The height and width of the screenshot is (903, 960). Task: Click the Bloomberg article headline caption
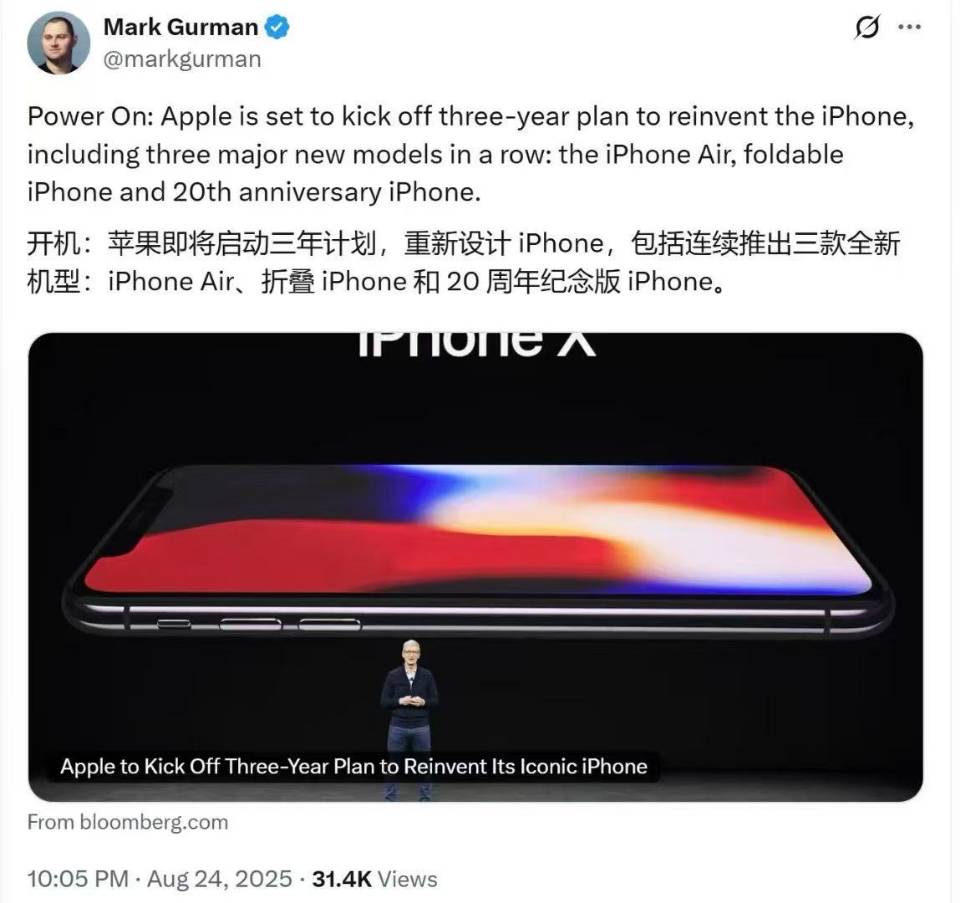point(354,766)
